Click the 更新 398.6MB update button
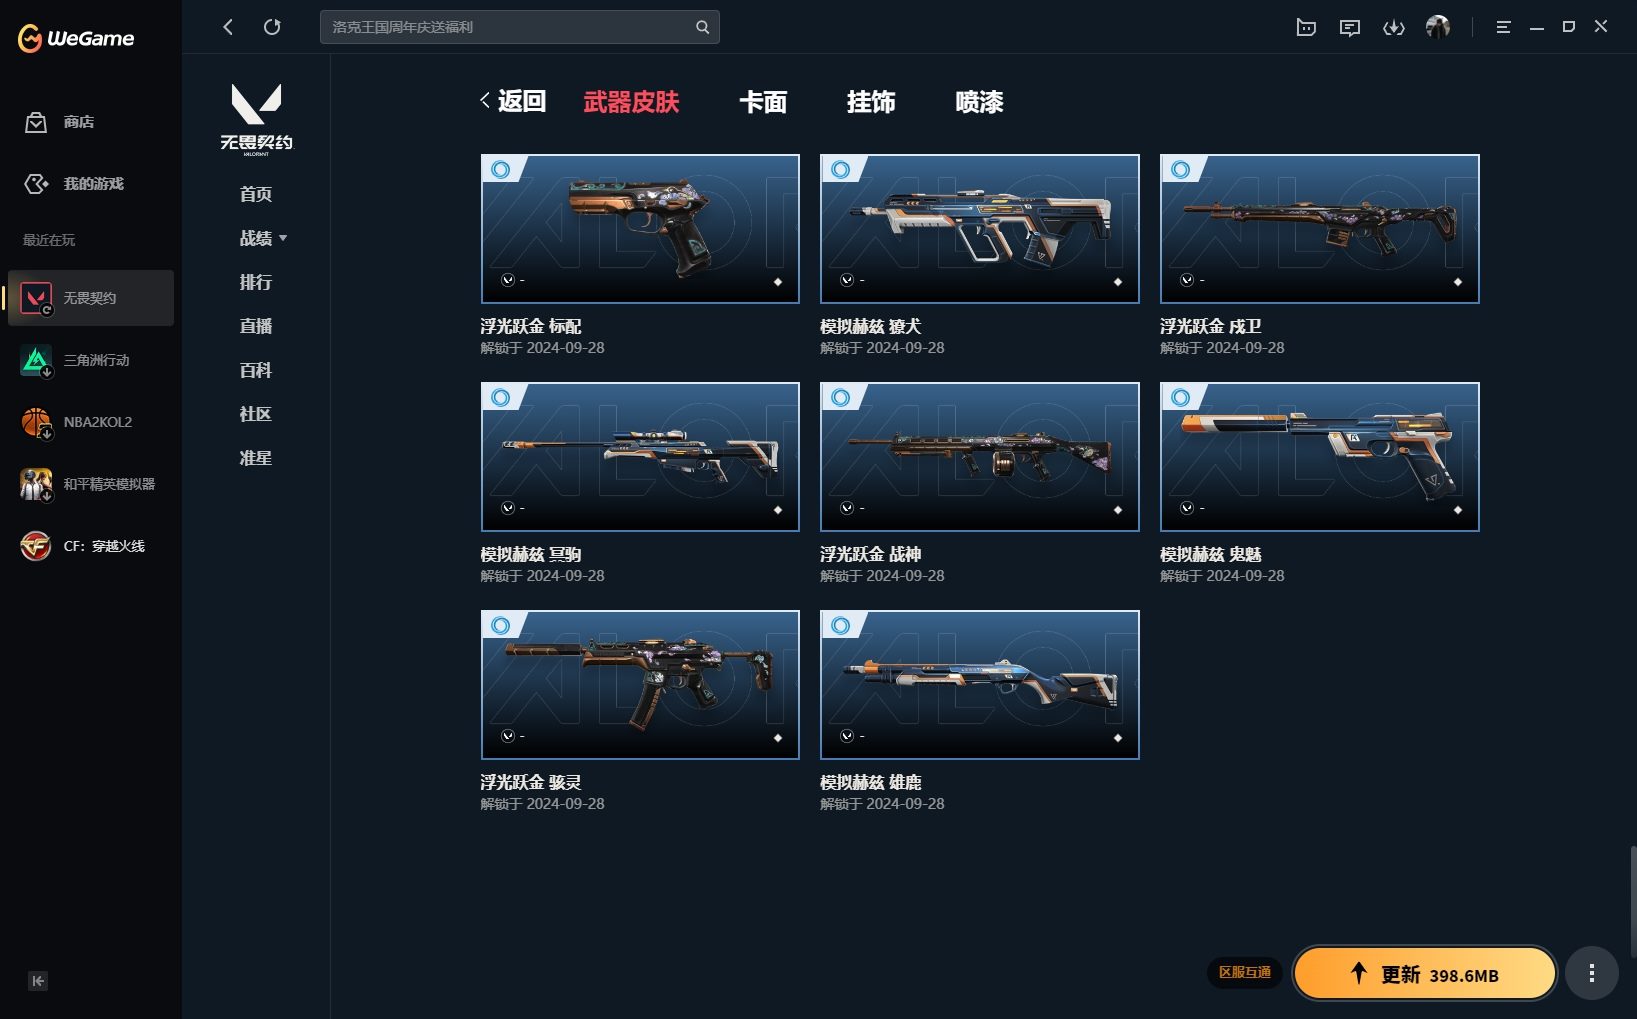Viewport: 1637px width, 1019px height. (1425, 974)
